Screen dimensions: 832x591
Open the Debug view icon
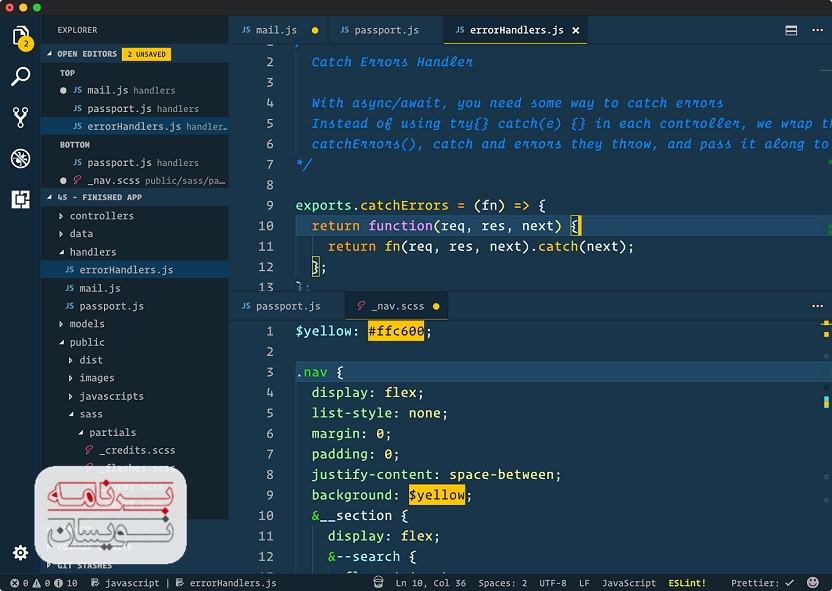(x=20, y=158)
